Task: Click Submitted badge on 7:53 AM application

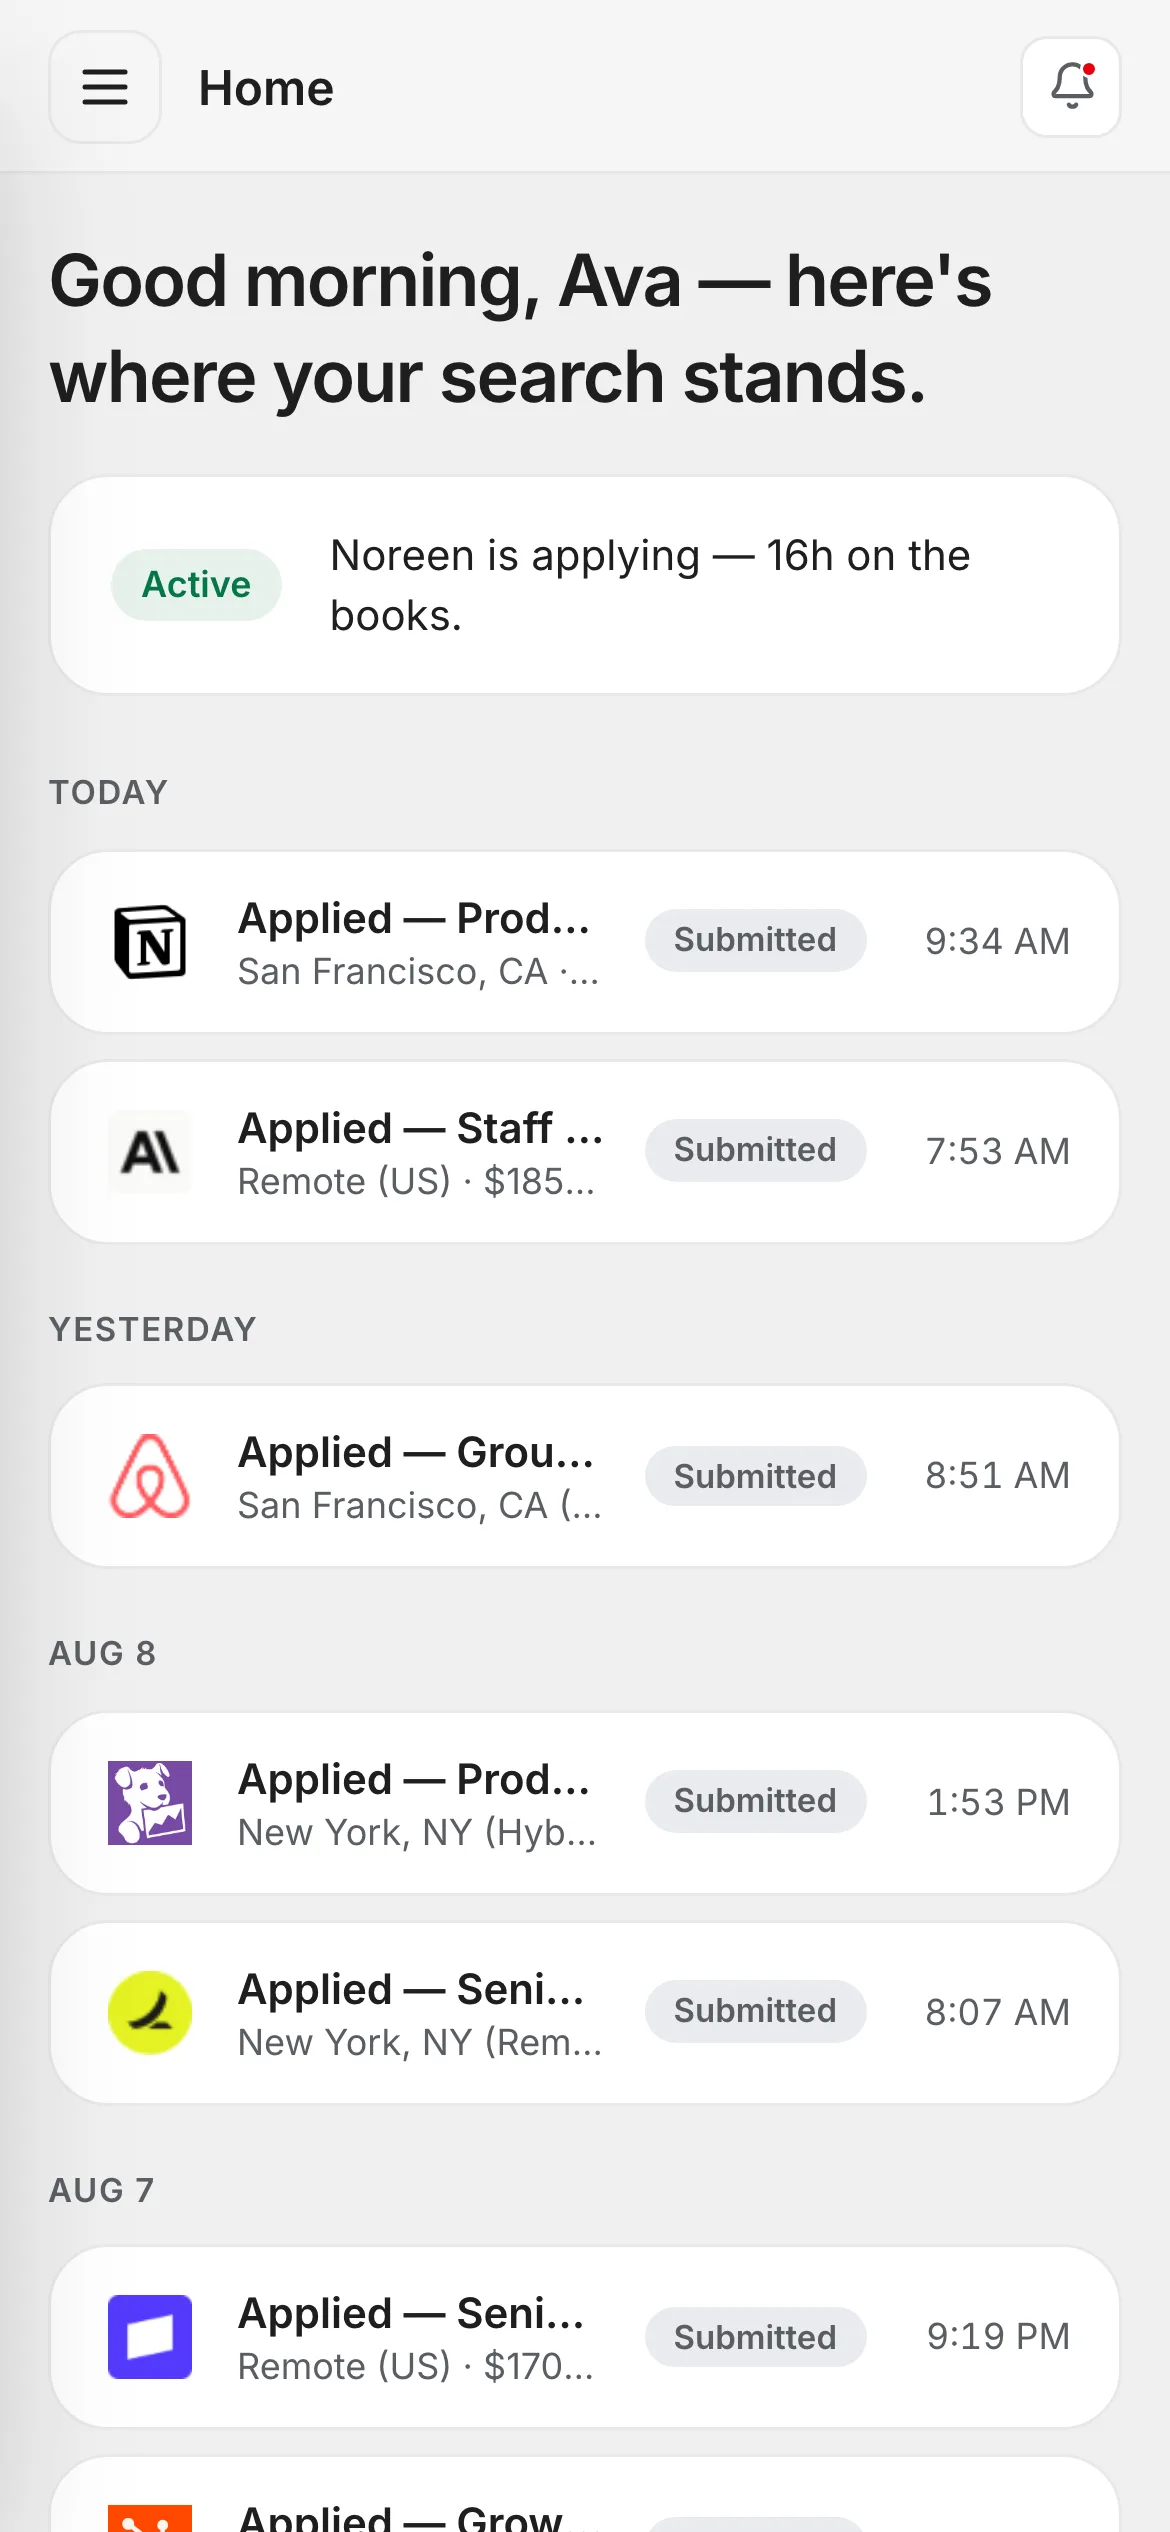Action: point(755,1150)
